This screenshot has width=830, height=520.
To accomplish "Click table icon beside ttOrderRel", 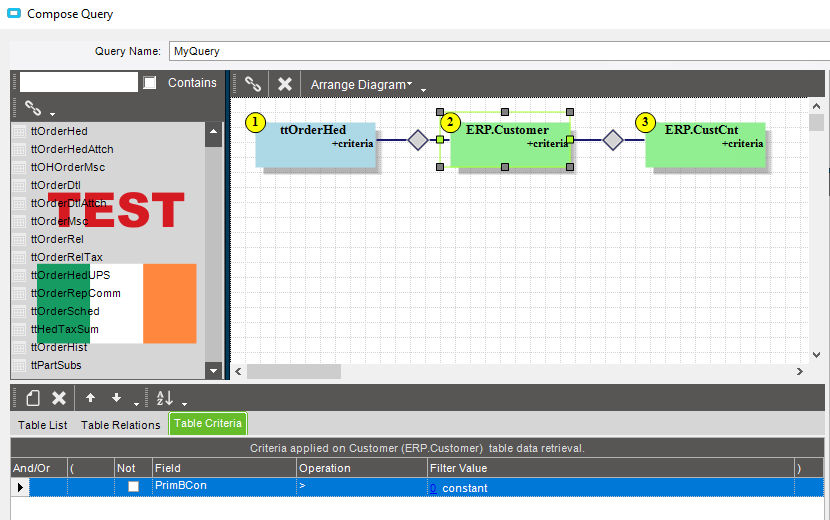I will click(x=19, y=240).
